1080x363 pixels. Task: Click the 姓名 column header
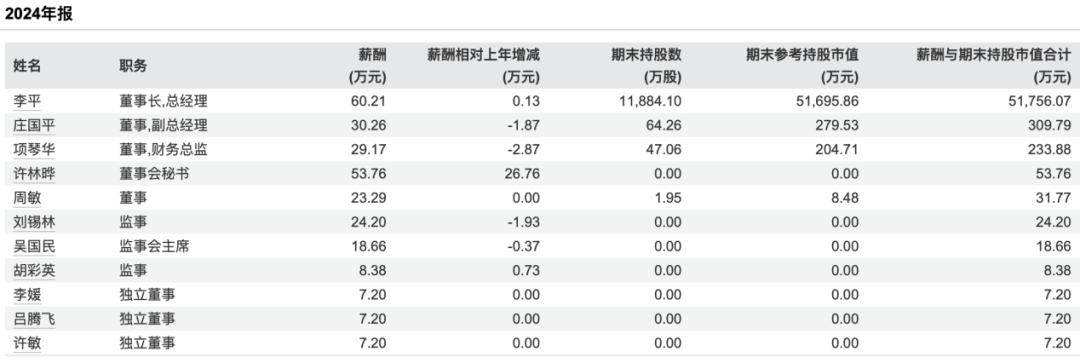27,65
